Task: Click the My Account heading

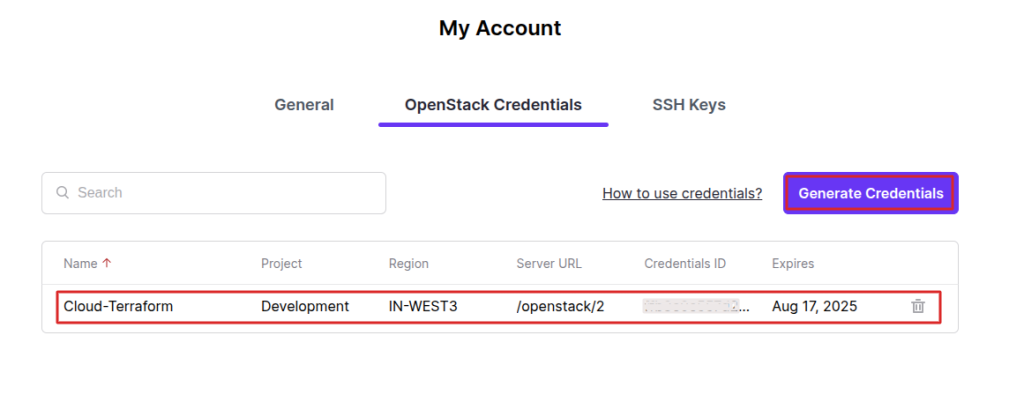Action: [x=500, y=28]
